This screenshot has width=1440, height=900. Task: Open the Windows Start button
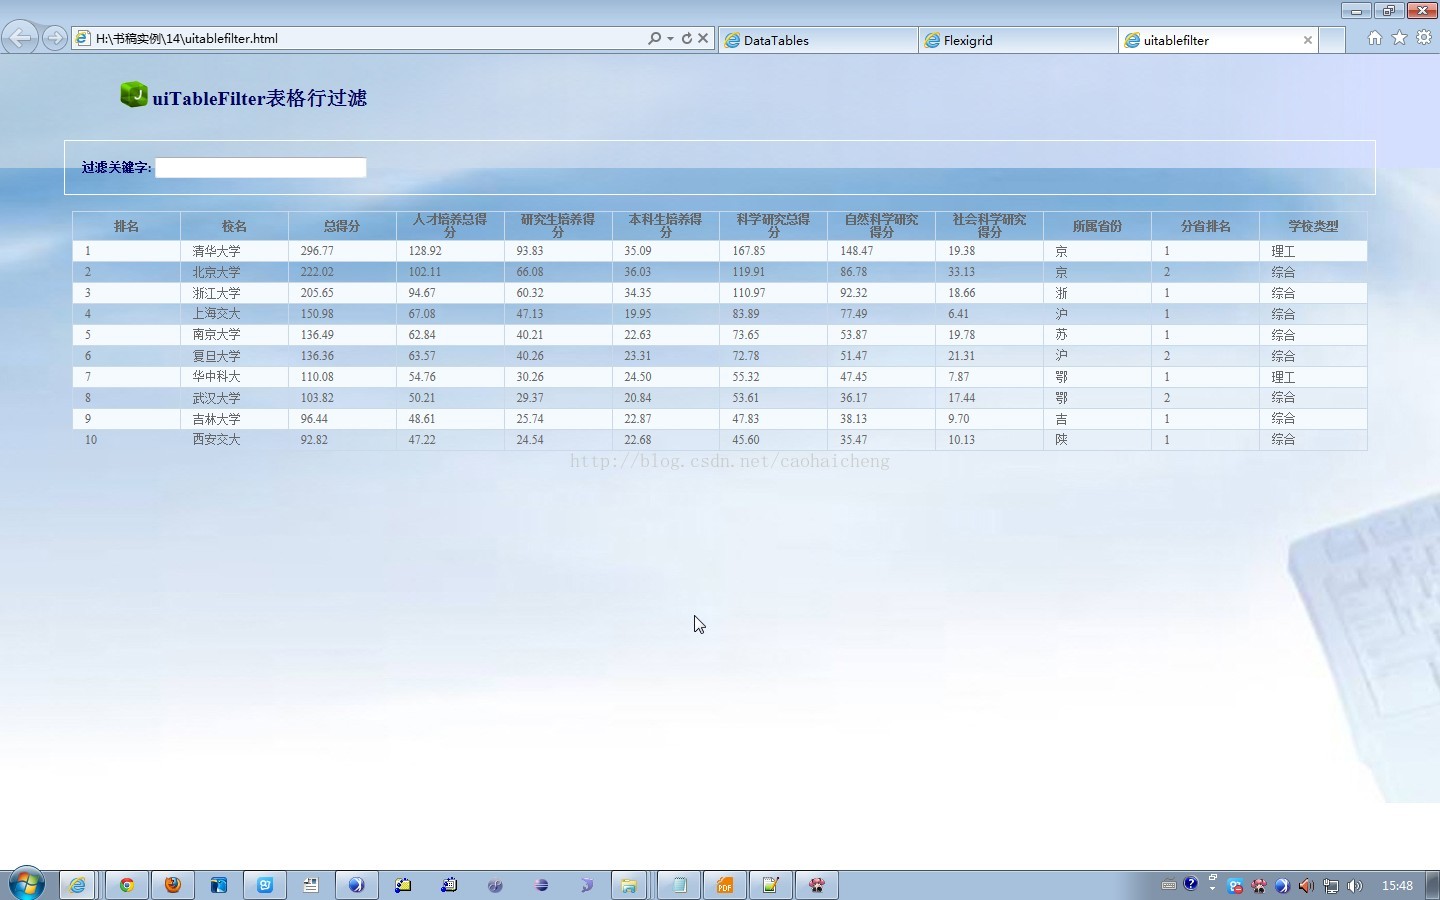coord(27,885)
